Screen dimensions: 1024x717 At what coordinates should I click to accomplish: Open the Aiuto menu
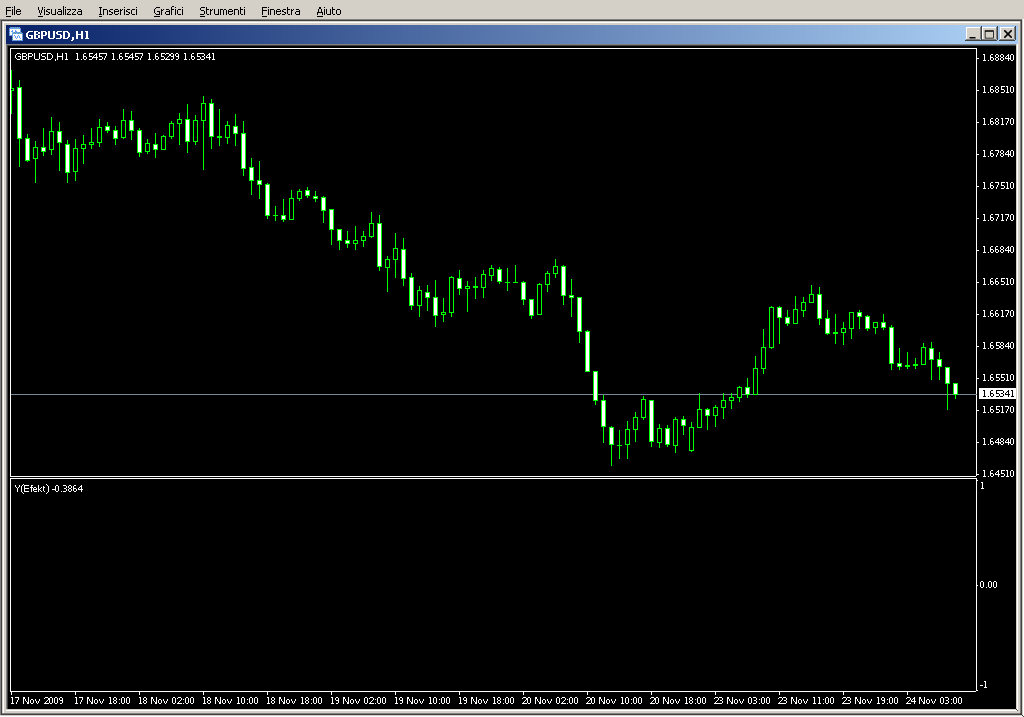click(328, 11)
